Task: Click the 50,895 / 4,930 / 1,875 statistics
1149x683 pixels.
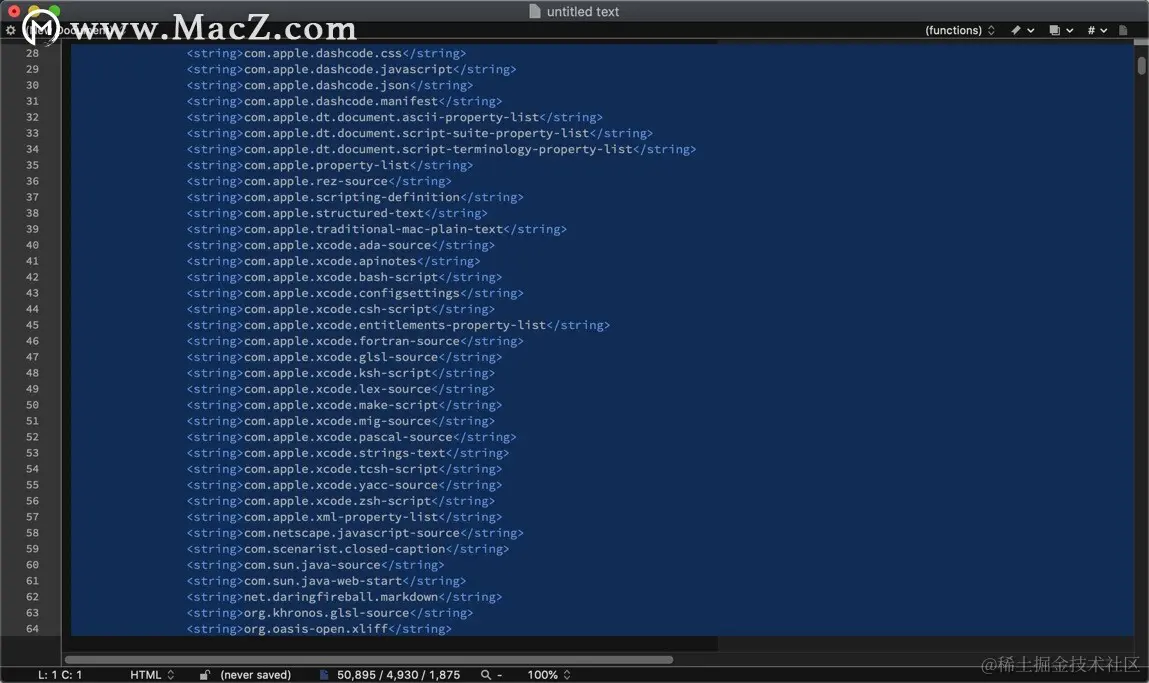Action: click(399, 674)
